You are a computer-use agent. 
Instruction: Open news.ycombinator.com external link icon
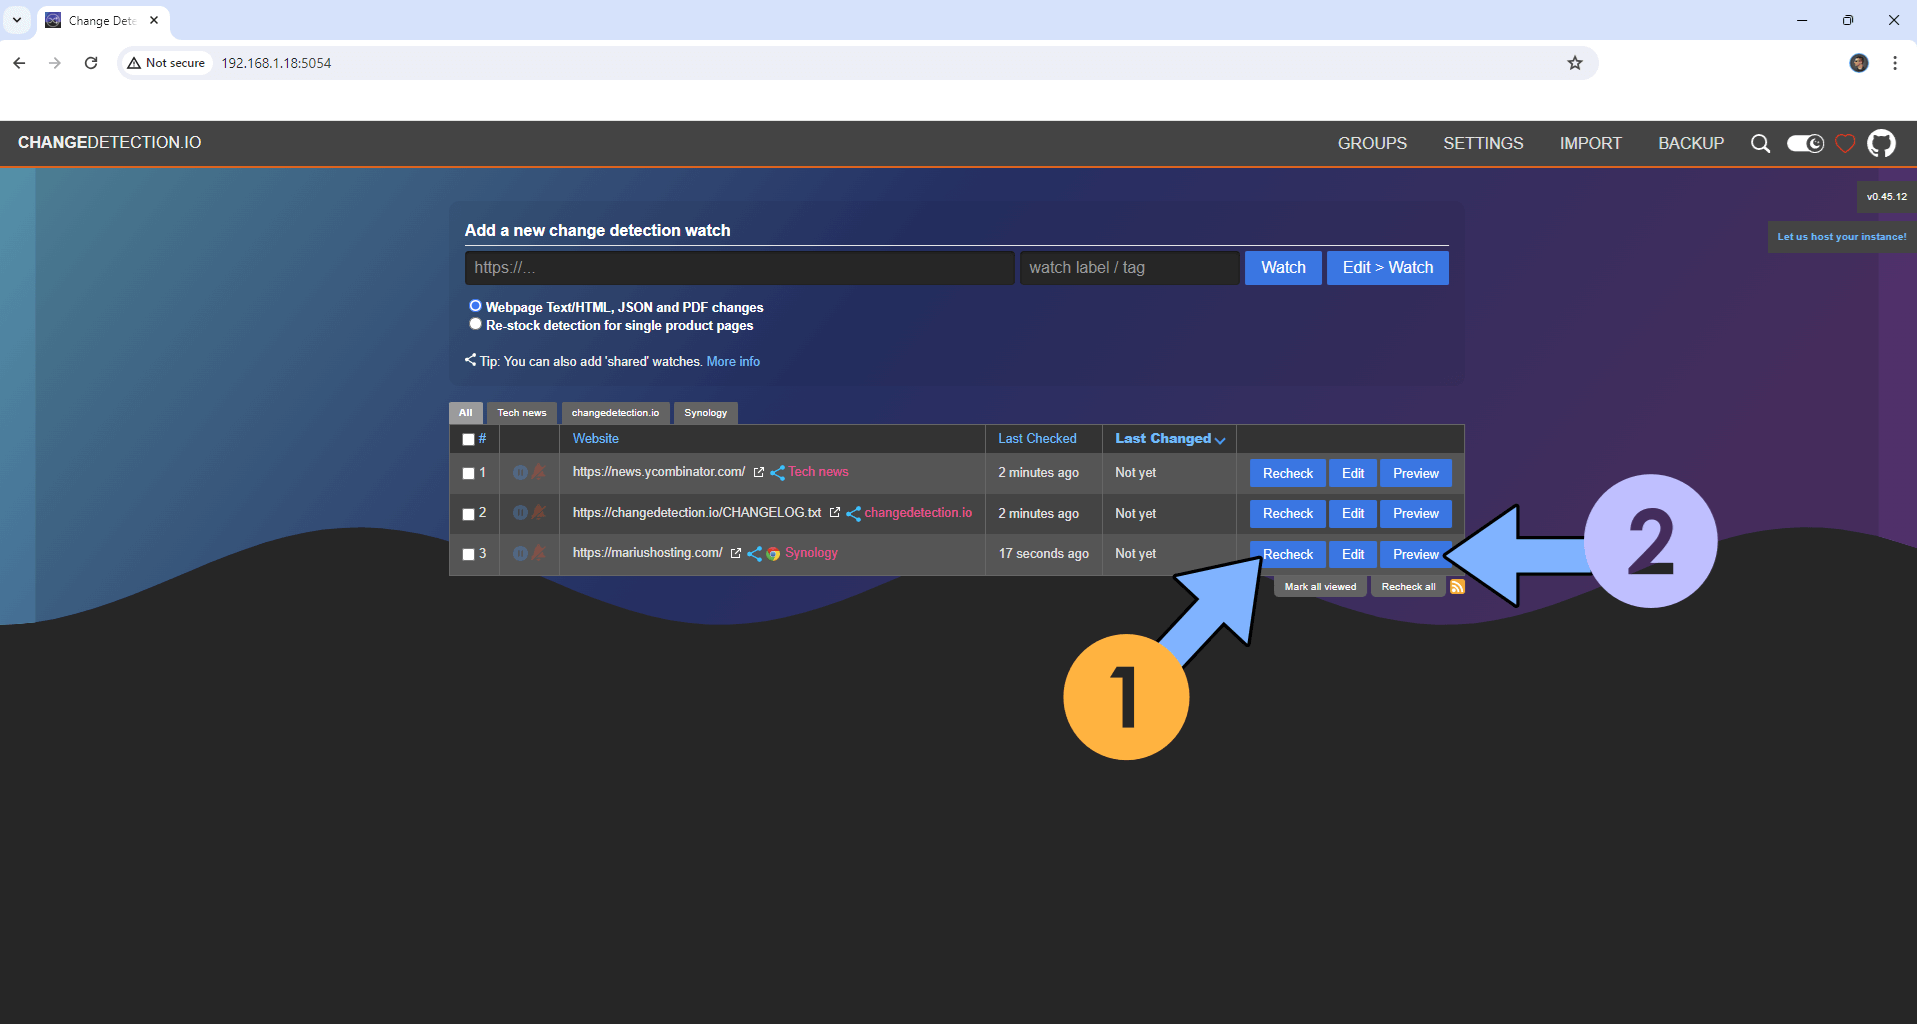pos(758,472)
